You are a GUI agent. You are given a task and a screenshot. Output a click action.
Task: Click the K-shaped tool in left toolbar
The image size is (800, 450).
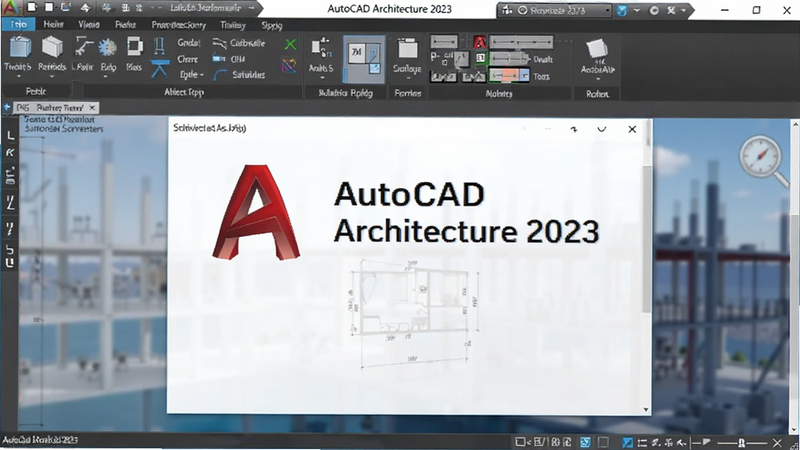point(10,153)
